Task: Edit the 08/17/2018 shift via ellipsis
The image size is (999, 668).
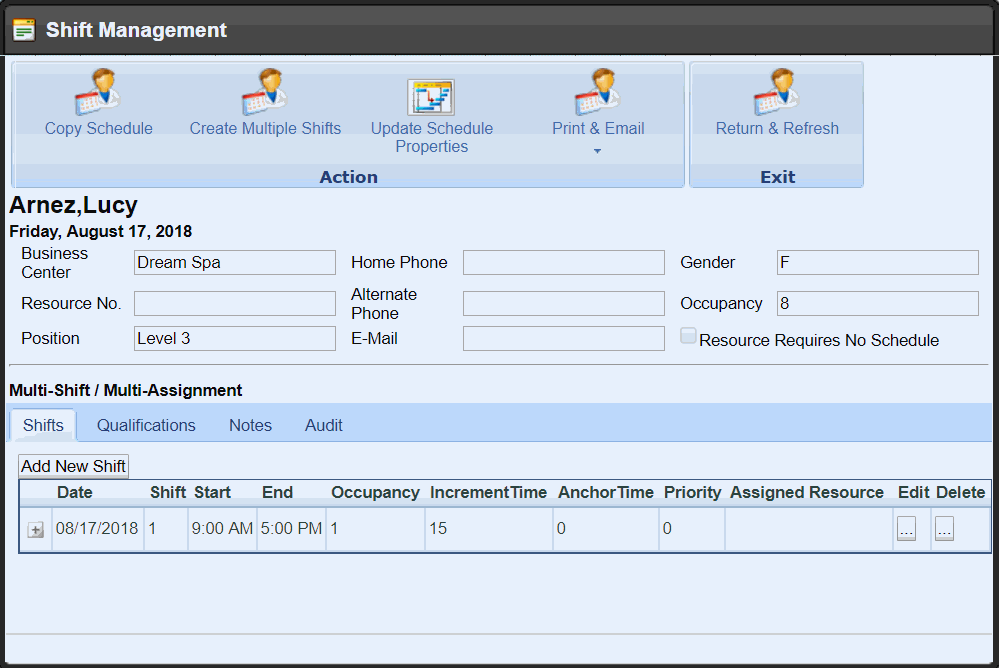Action: point(907,528)
